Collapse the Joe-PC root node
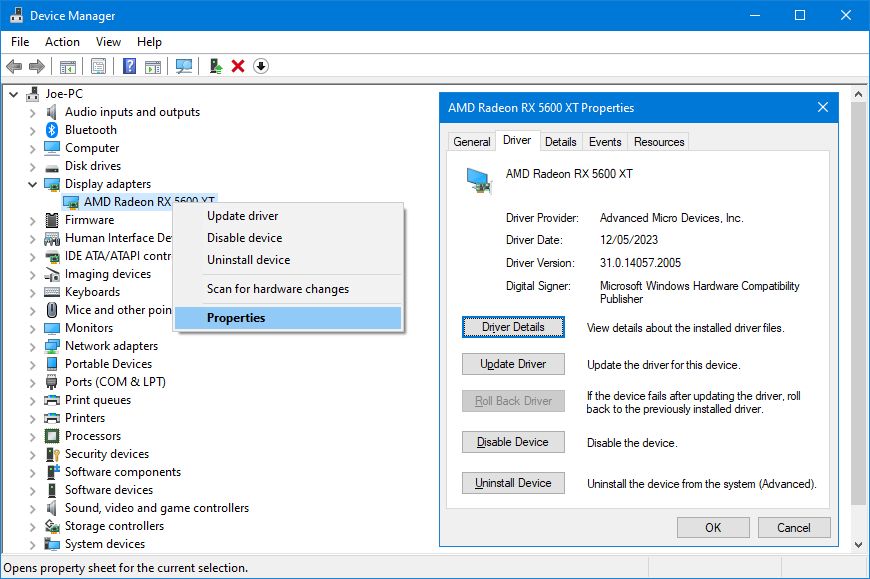Image resolution: width=870 pixels, height=579 pixels. coord(13,94)
